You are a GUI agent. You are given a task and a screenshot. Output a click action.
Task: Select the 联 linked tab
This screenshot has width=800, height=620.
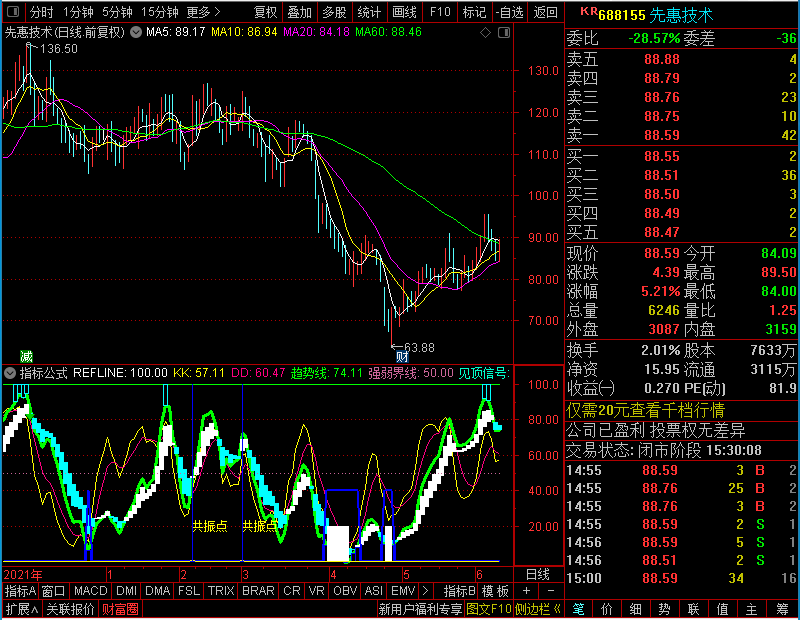(x=694, y=609)
